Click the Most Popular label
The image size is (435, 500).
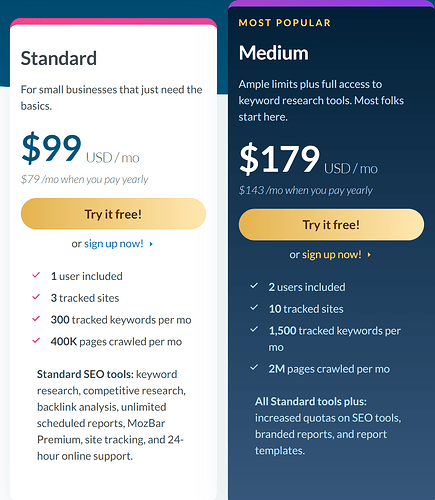pyautogui.click(x=285, y=23)
